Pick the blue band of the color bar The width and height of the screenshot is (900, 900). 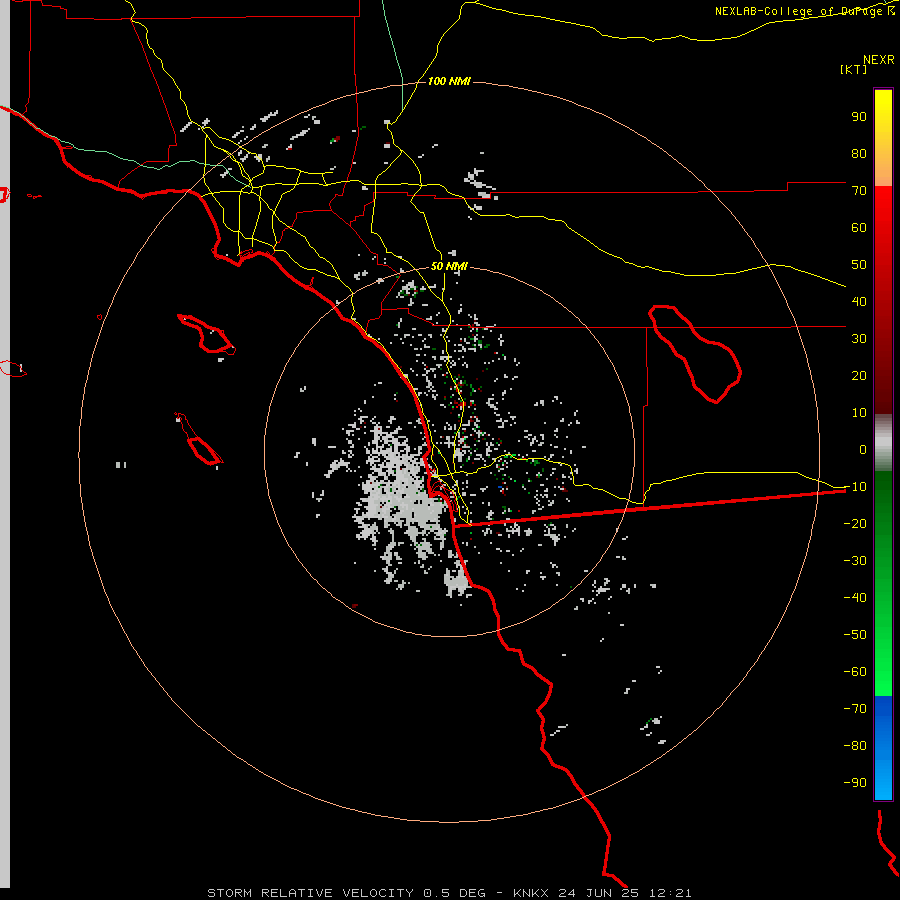(x=883, y=748)
